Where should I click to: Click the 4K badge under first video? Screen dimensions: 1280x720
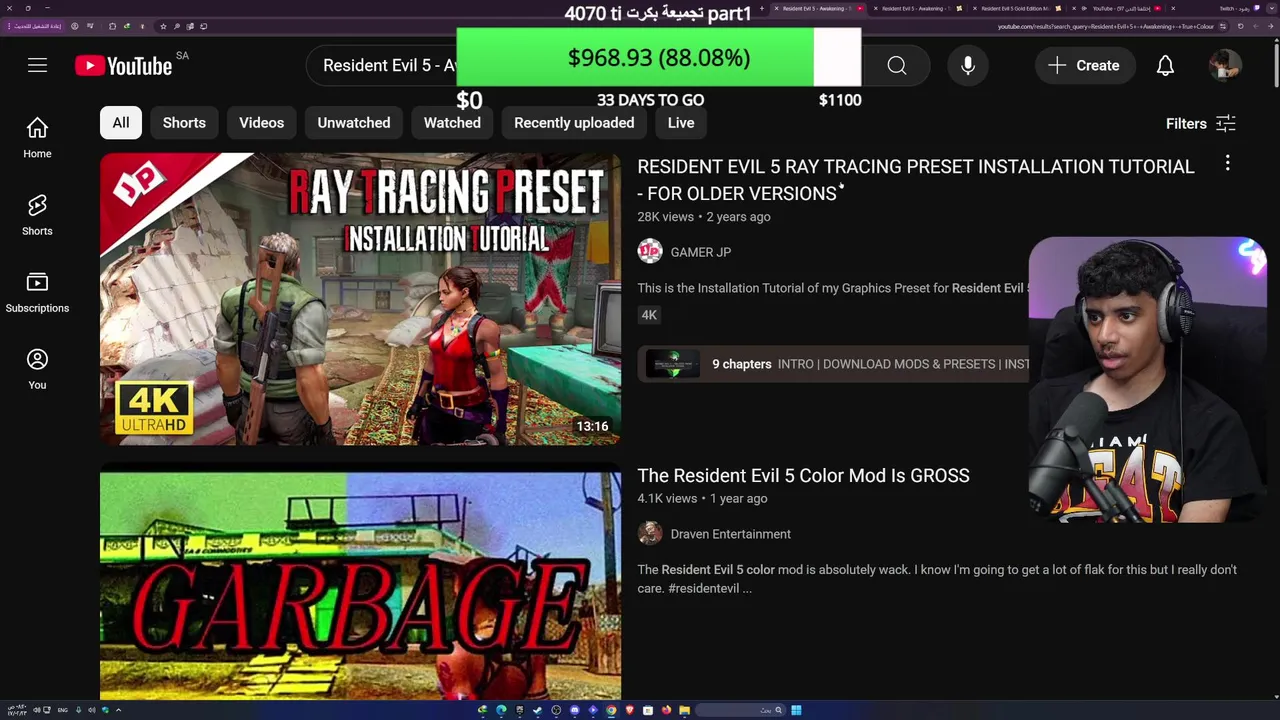[x=649, y=315]
